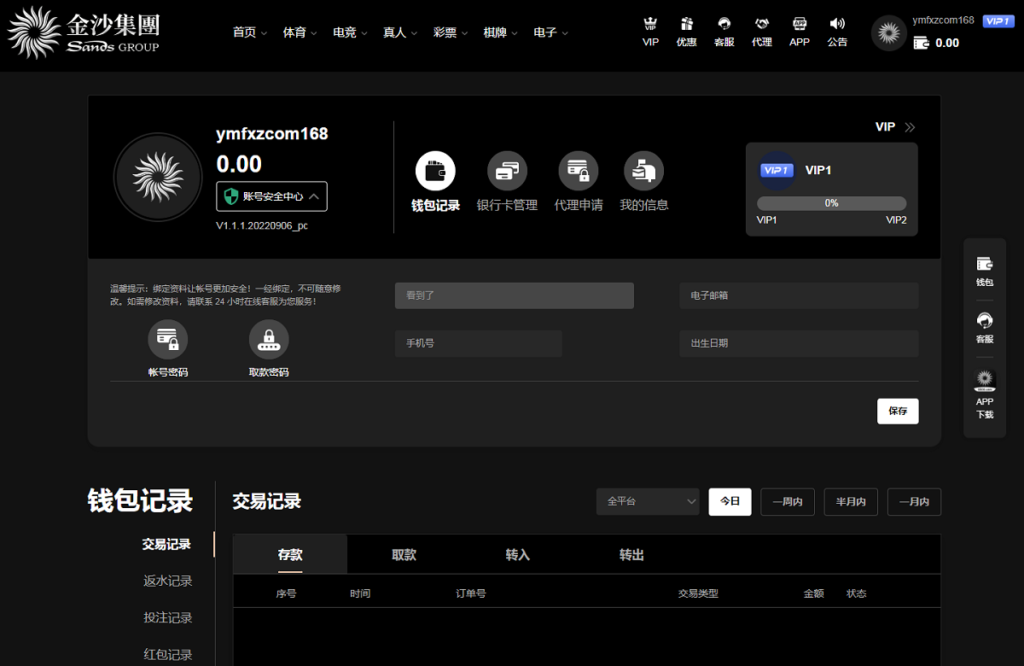Select 投注记录 from the left menu
The width and height of the screenshot is (1024, 666).
click(168, 617)
